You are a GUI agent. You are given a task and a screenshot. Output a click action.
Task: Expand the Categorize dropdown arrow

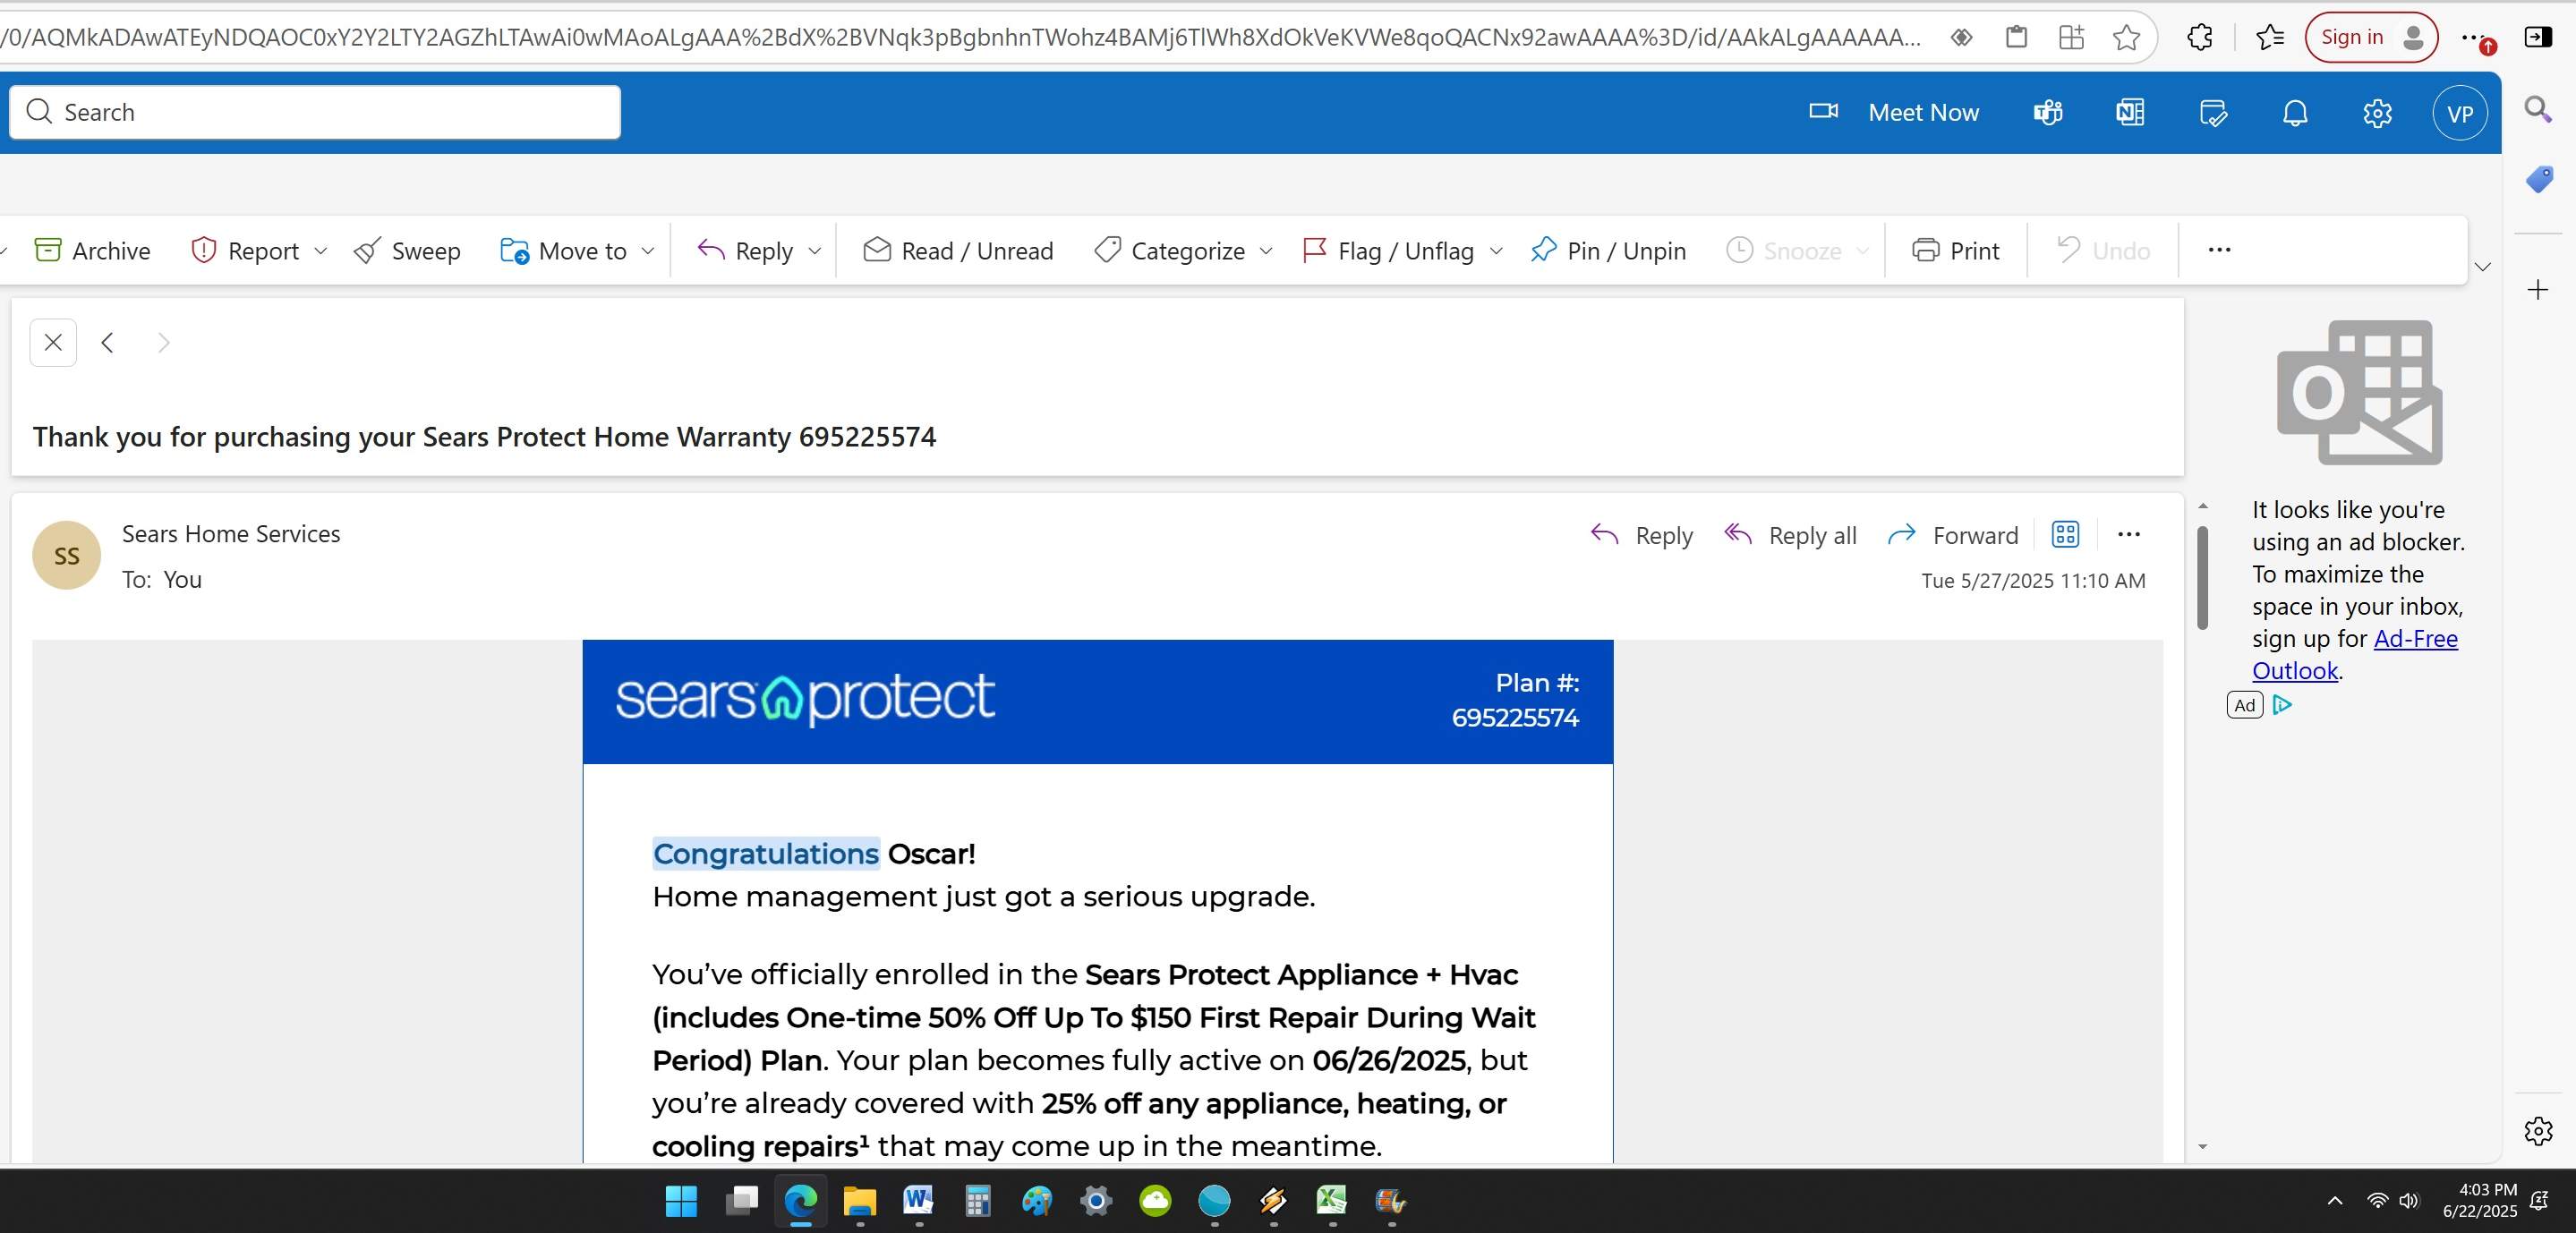[1266, 251]
